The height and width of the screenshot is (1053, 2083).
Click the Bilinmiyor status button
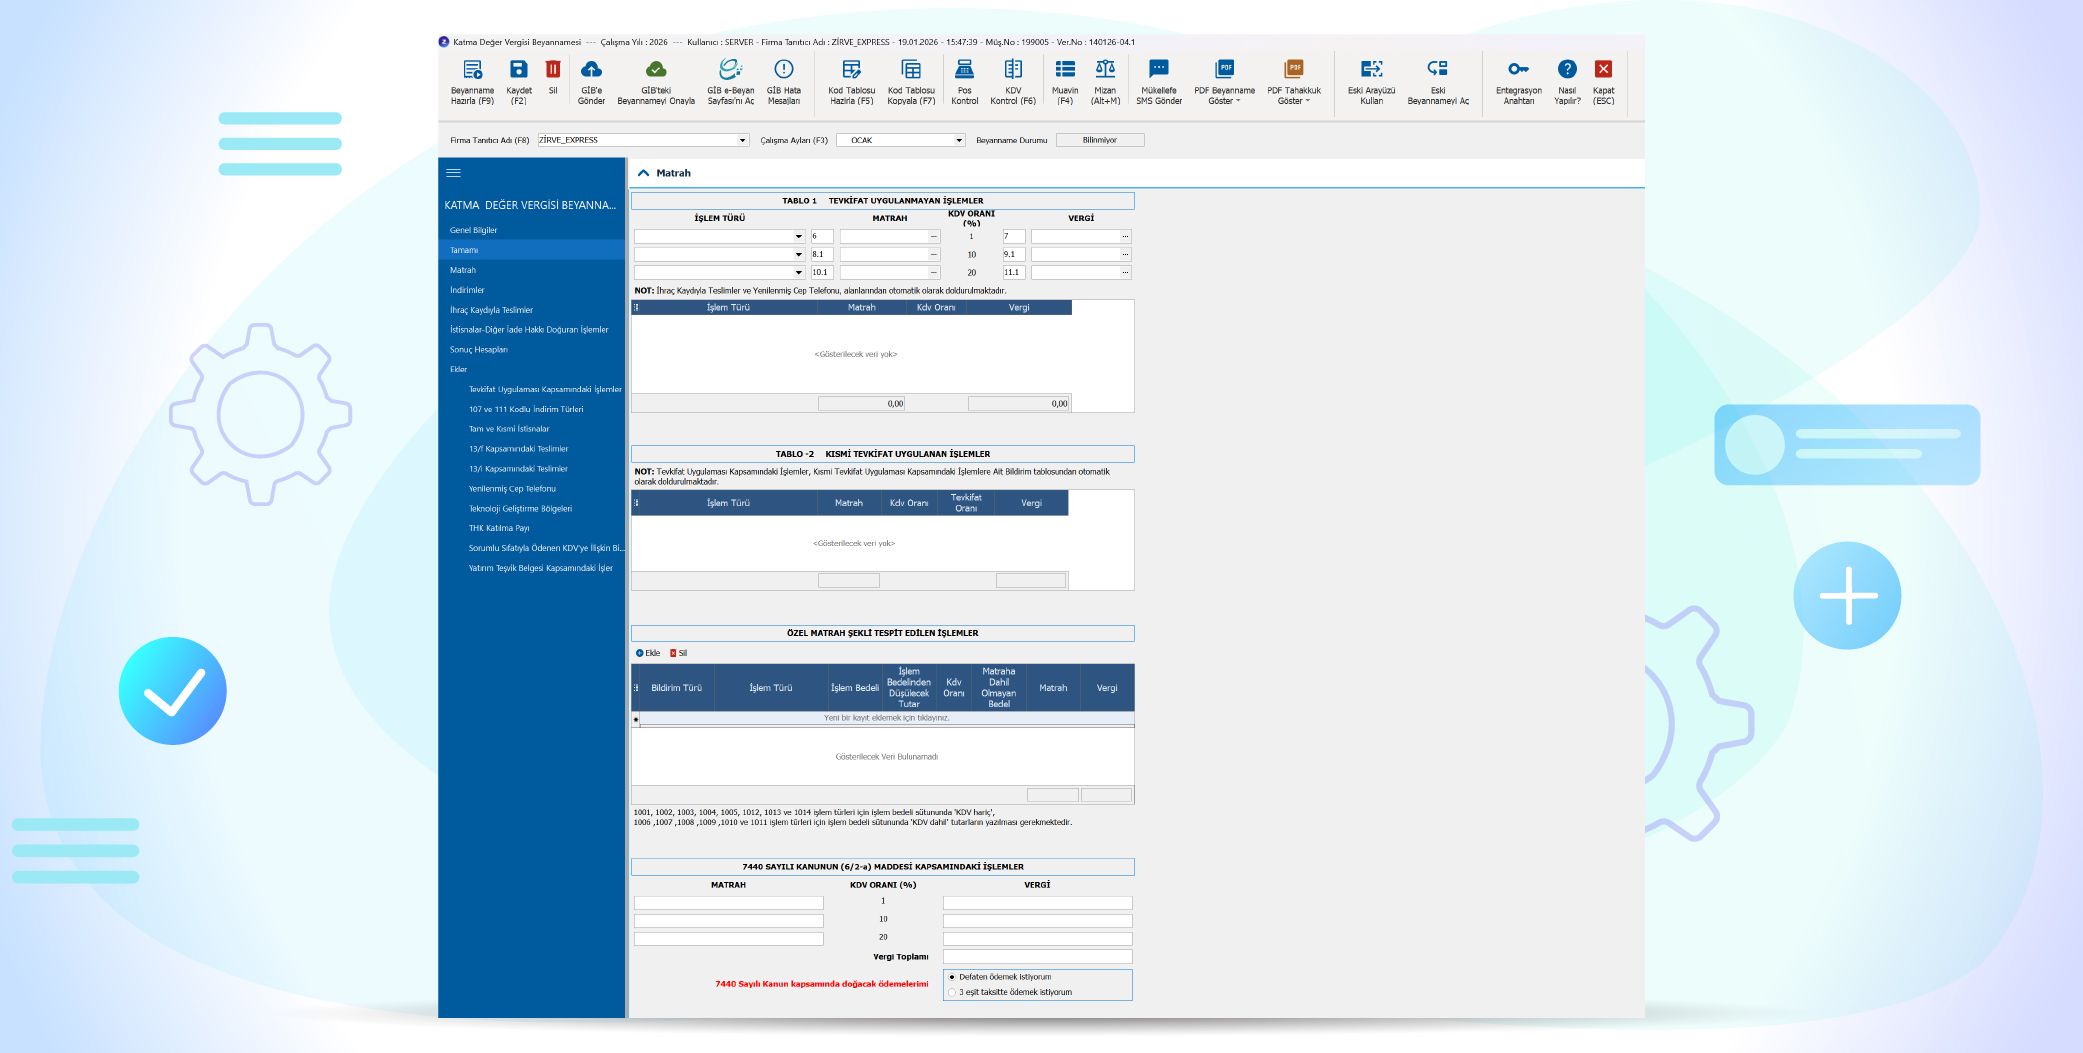click(x=1099, y=140)
